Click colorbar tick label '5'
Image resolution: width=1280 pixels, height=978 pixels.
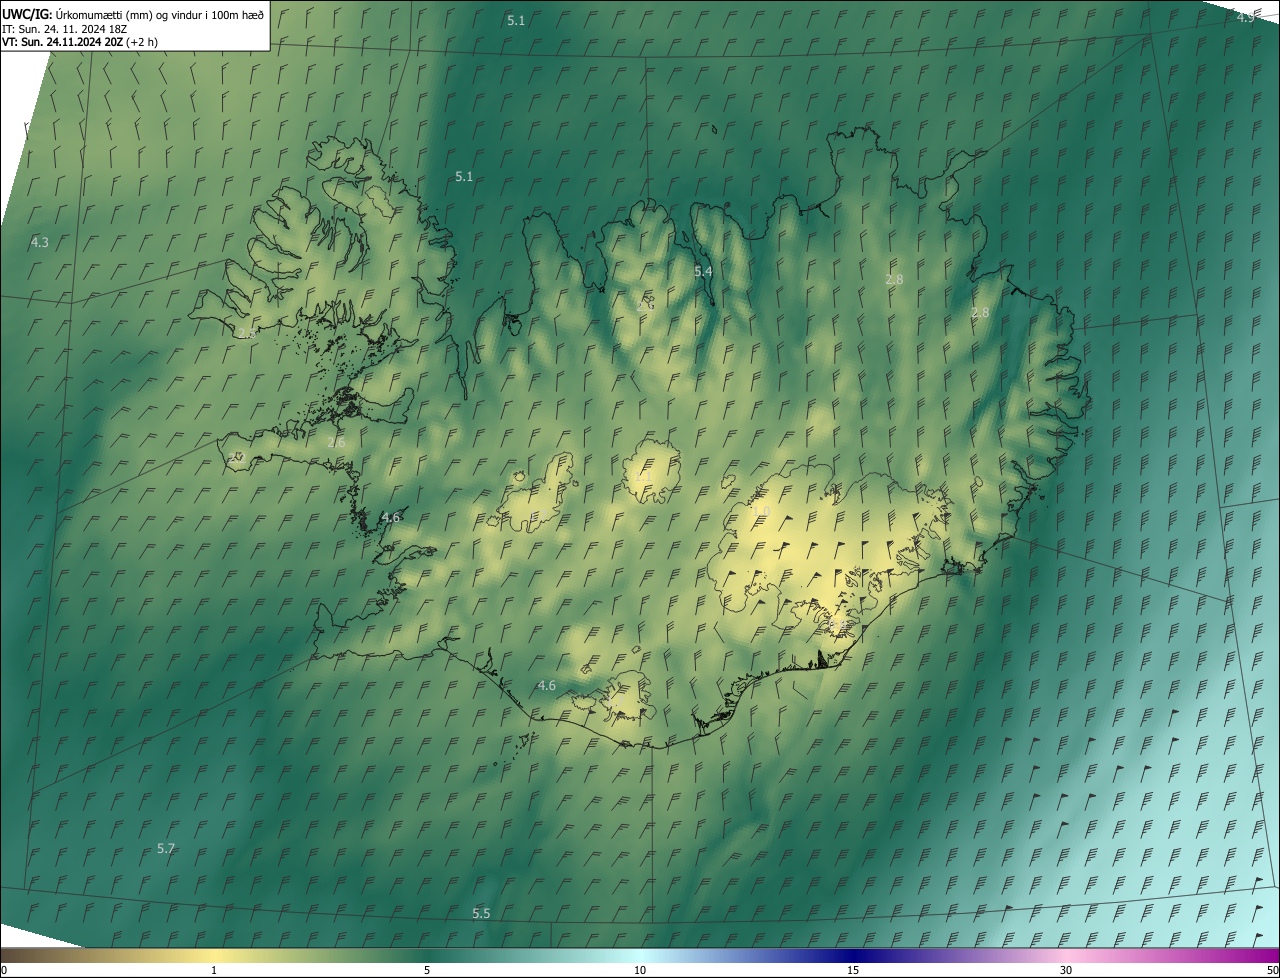(427, 970)
